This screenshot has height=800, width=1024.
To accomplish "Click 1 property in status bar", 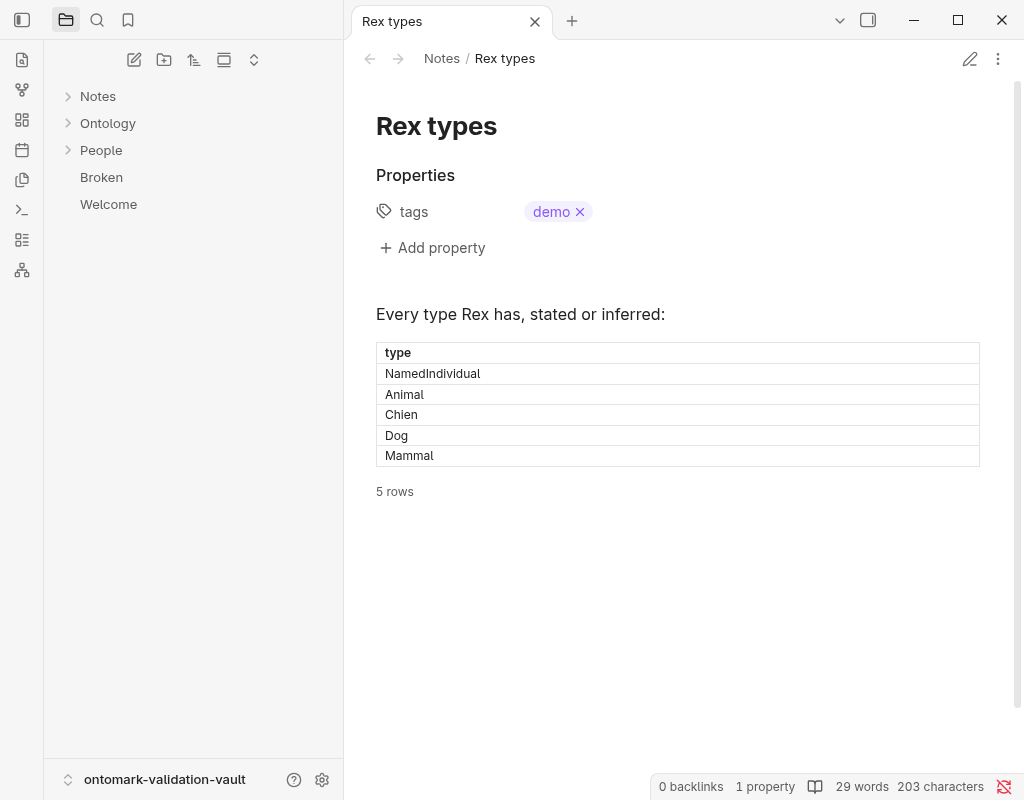I will coord(765,787).
